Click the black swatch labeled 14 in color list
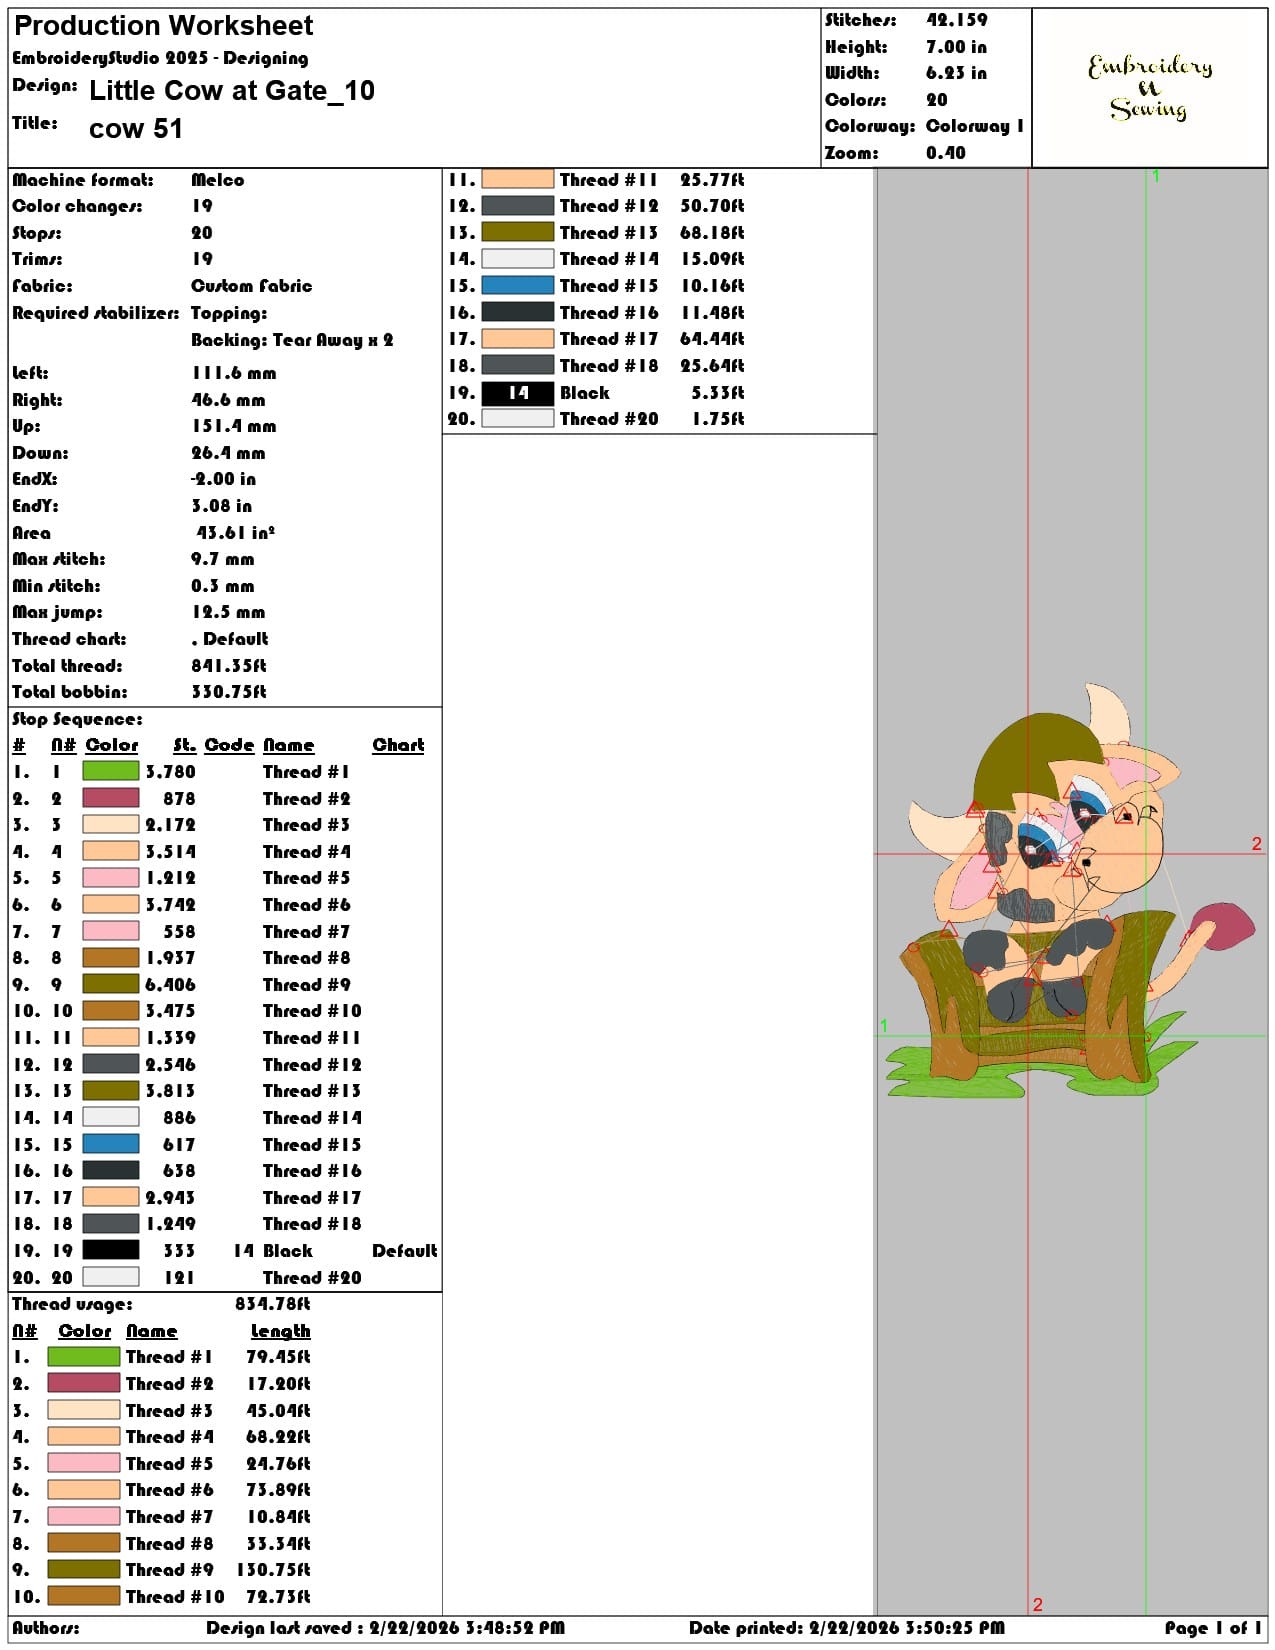Viewport: 1275px width, 1650px height. 517,393
